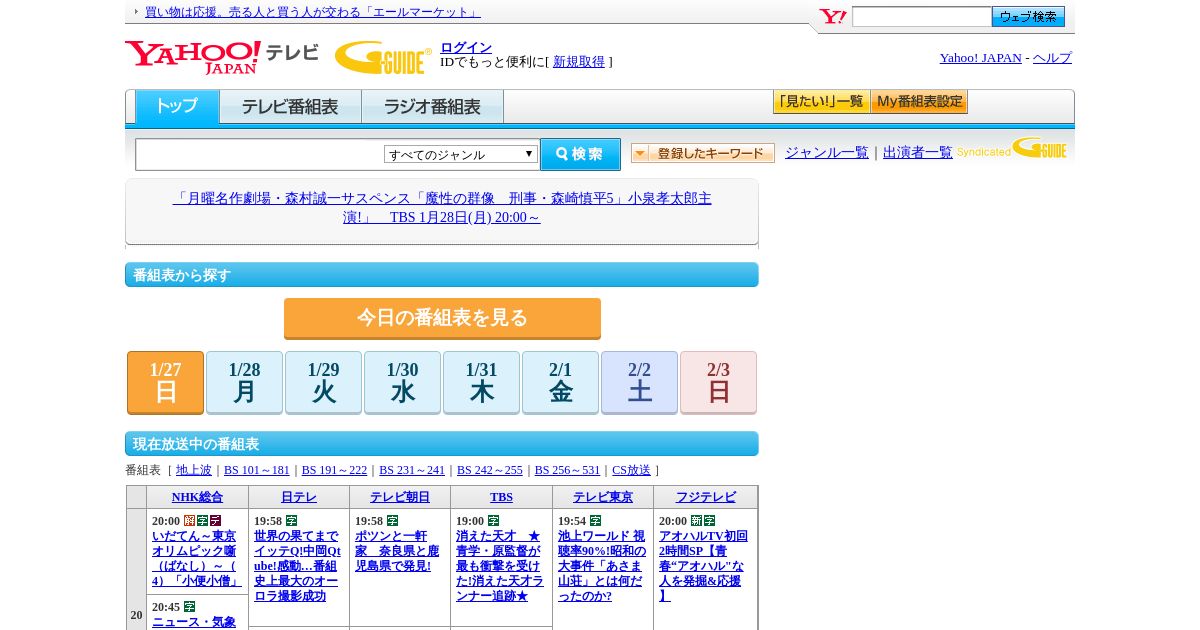Viewport: 1200px width, 630px height.
Task: Select the 2/2 Saturday date tile
Action: (639, 382)
